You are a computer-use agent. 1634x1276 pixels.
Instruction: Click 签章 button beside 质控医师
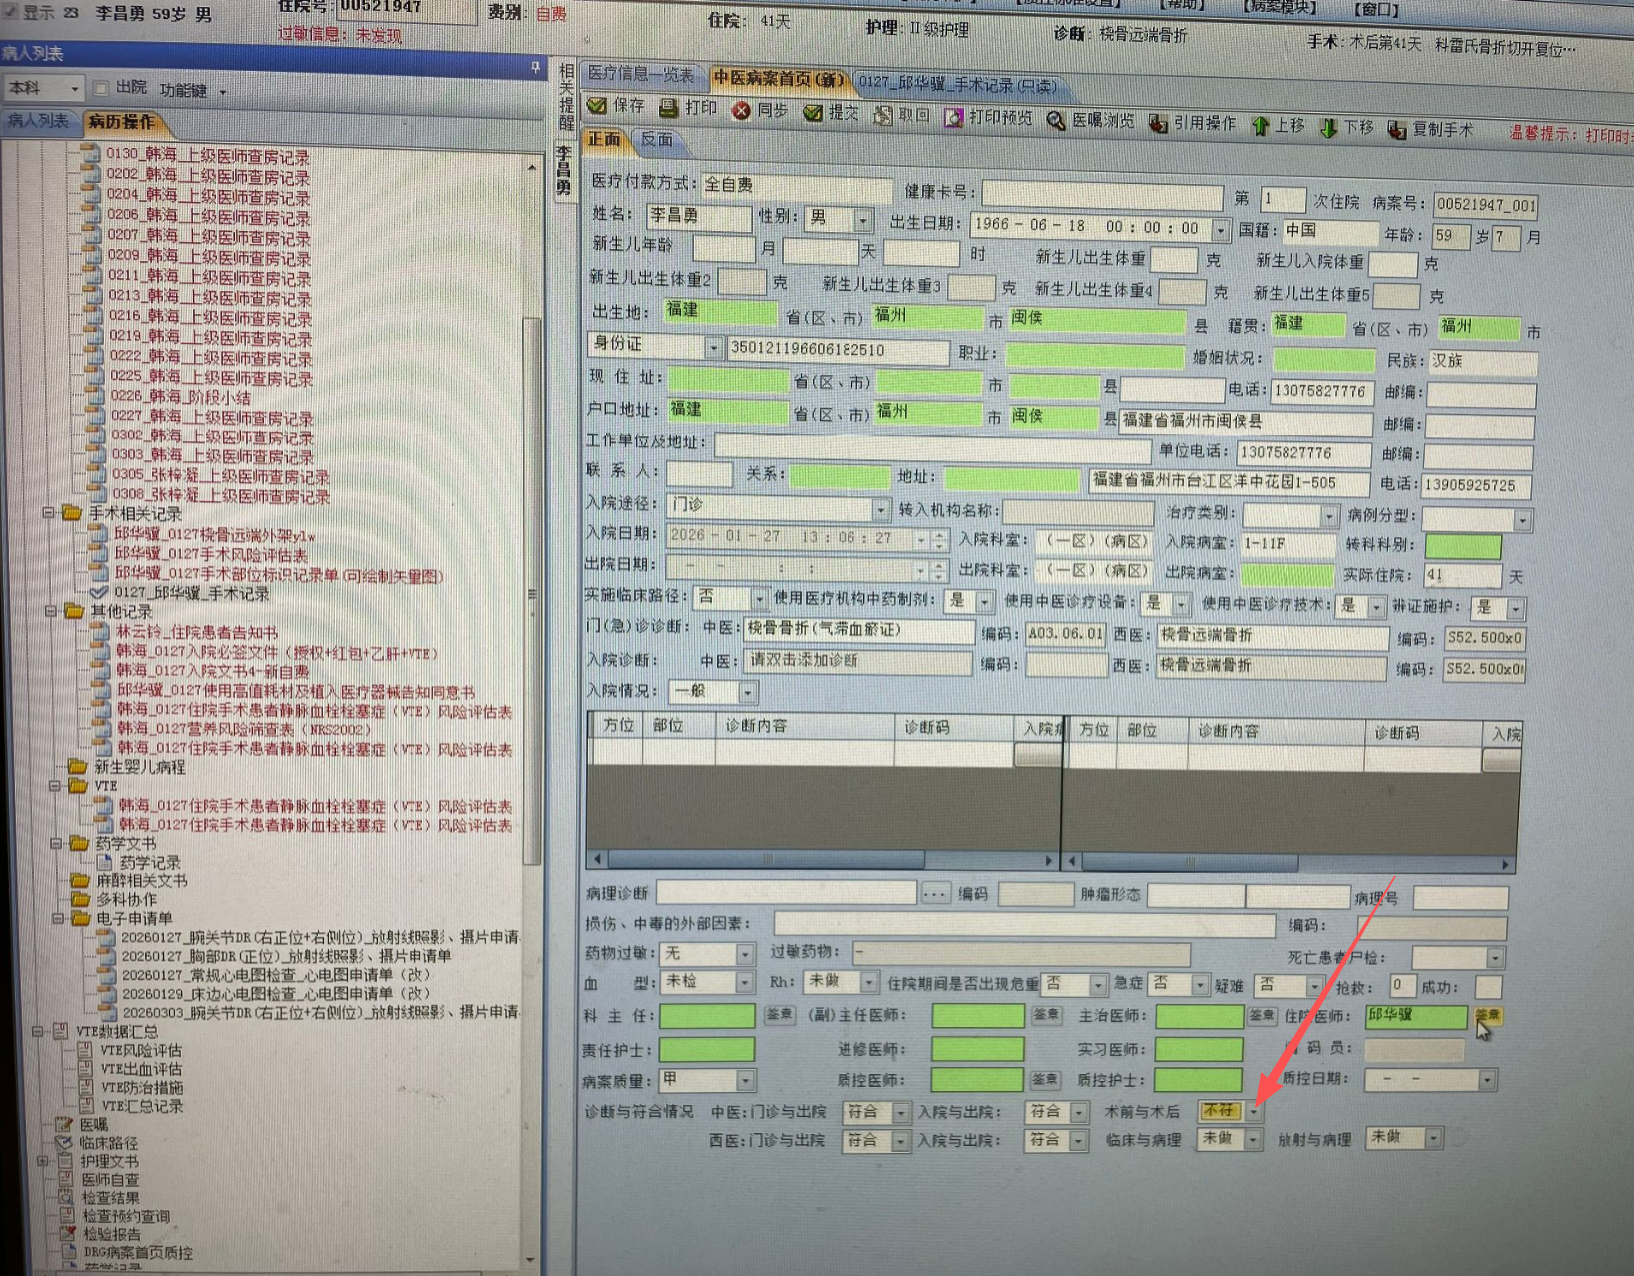1045,1079
